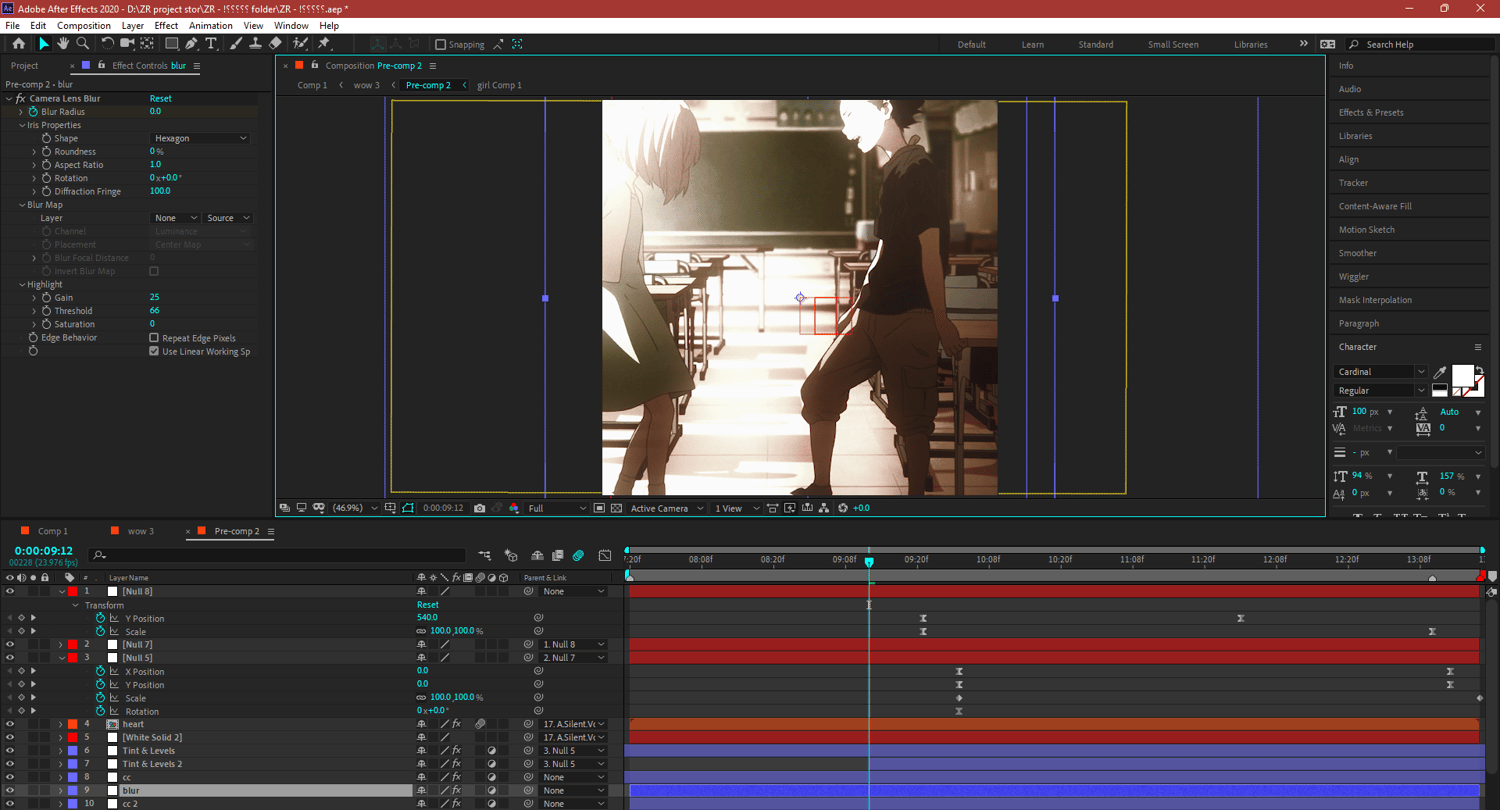Image resolution: width=1500 pixels, height=810 pixels.
Task: Select the Horizontal Type tool
Action: click(x=211, y=44)
